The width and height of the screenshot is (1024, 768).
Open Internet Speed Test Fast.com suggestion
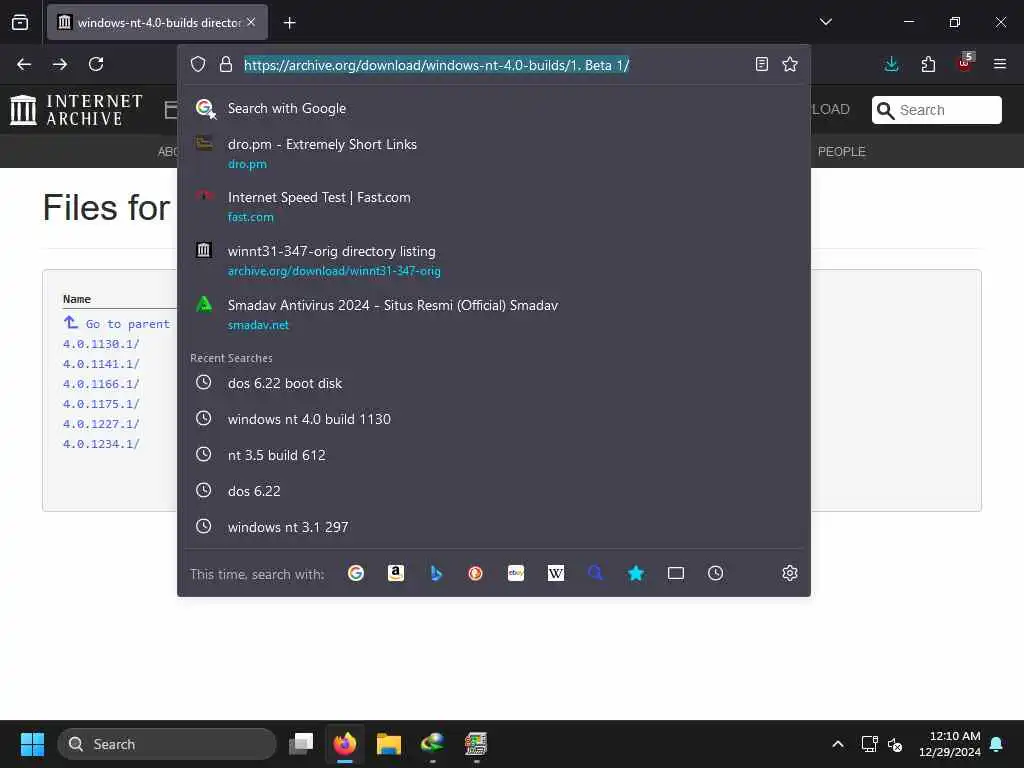[494, 206]
